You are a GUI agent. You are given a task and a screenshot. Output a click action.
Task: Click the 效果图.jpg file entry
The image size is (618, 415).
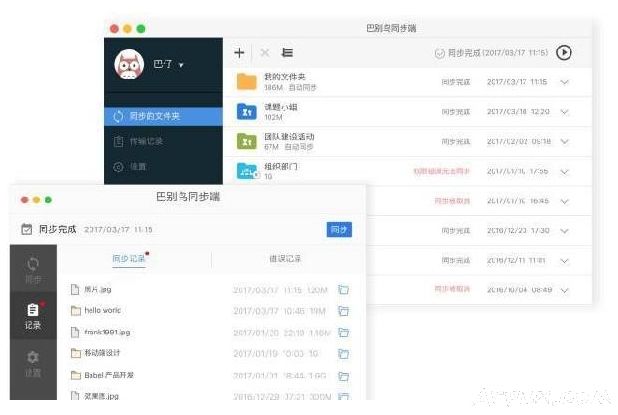pos(101,395)
